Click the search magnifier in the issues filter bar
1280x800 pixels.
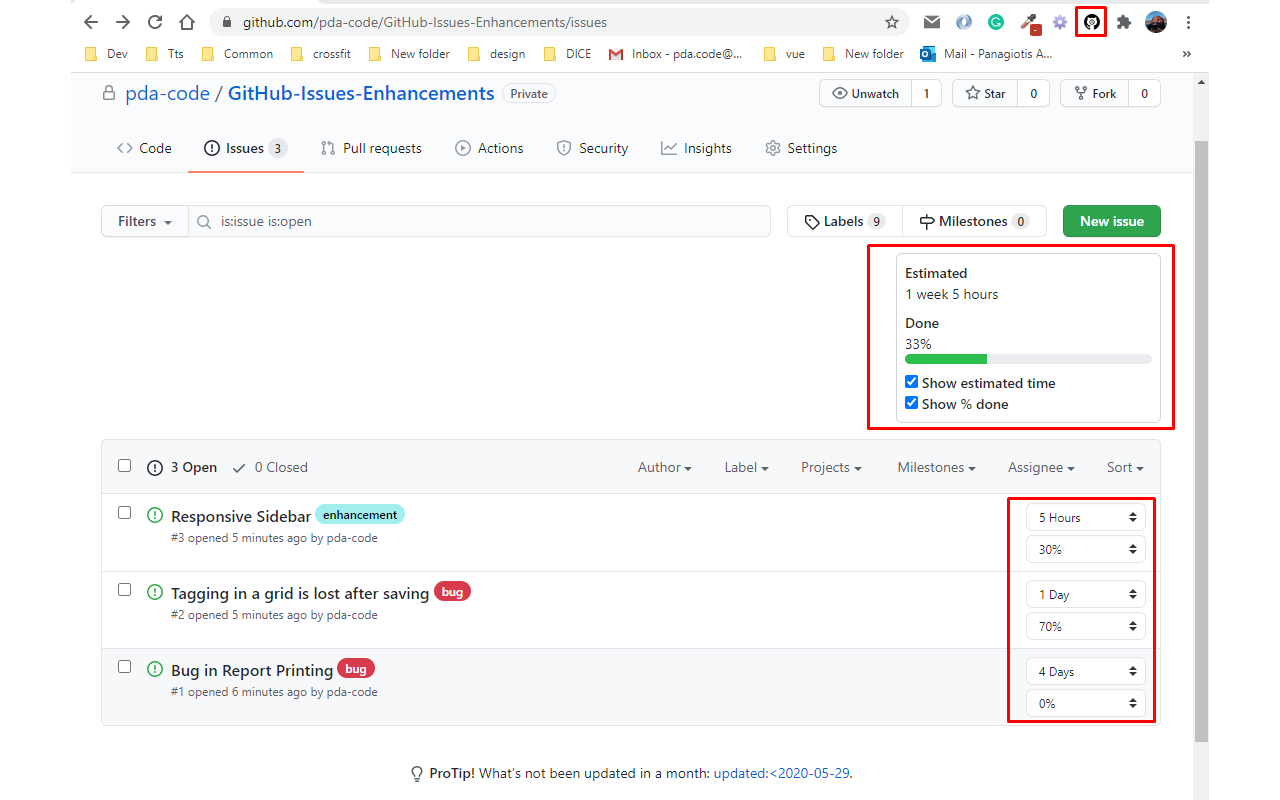click(203, 221)
